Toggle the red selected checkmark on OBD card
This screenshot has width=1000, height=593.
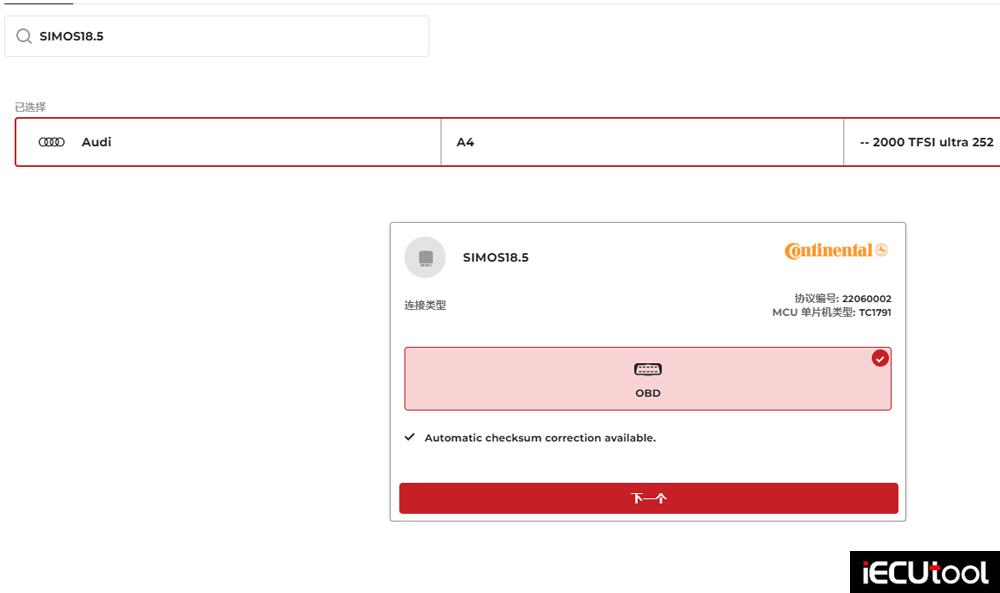[x=880, y=359]
